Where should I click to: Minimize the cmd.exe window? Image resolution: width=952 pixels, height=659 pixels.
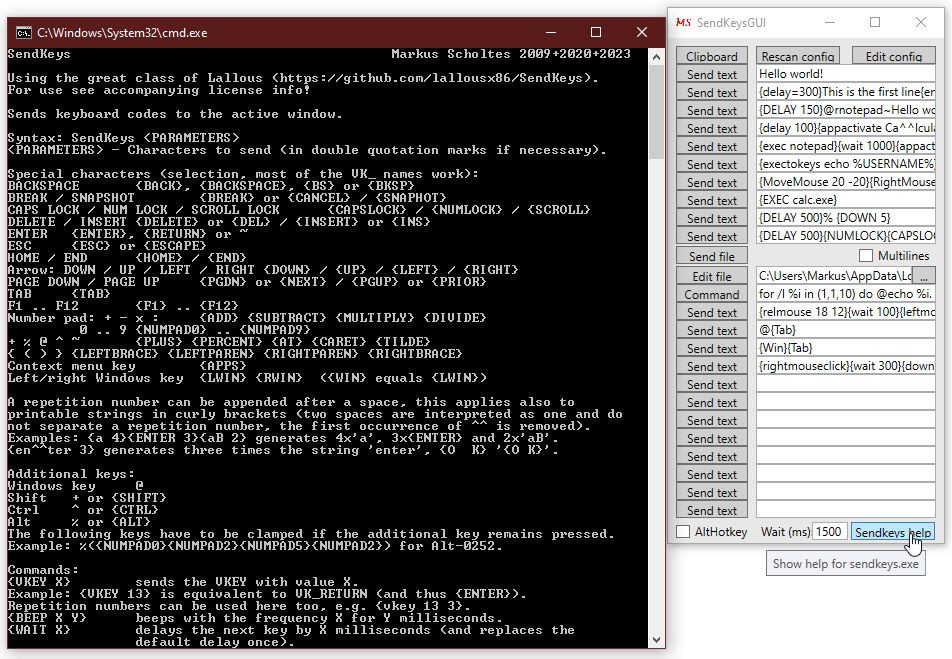point(551,32)
